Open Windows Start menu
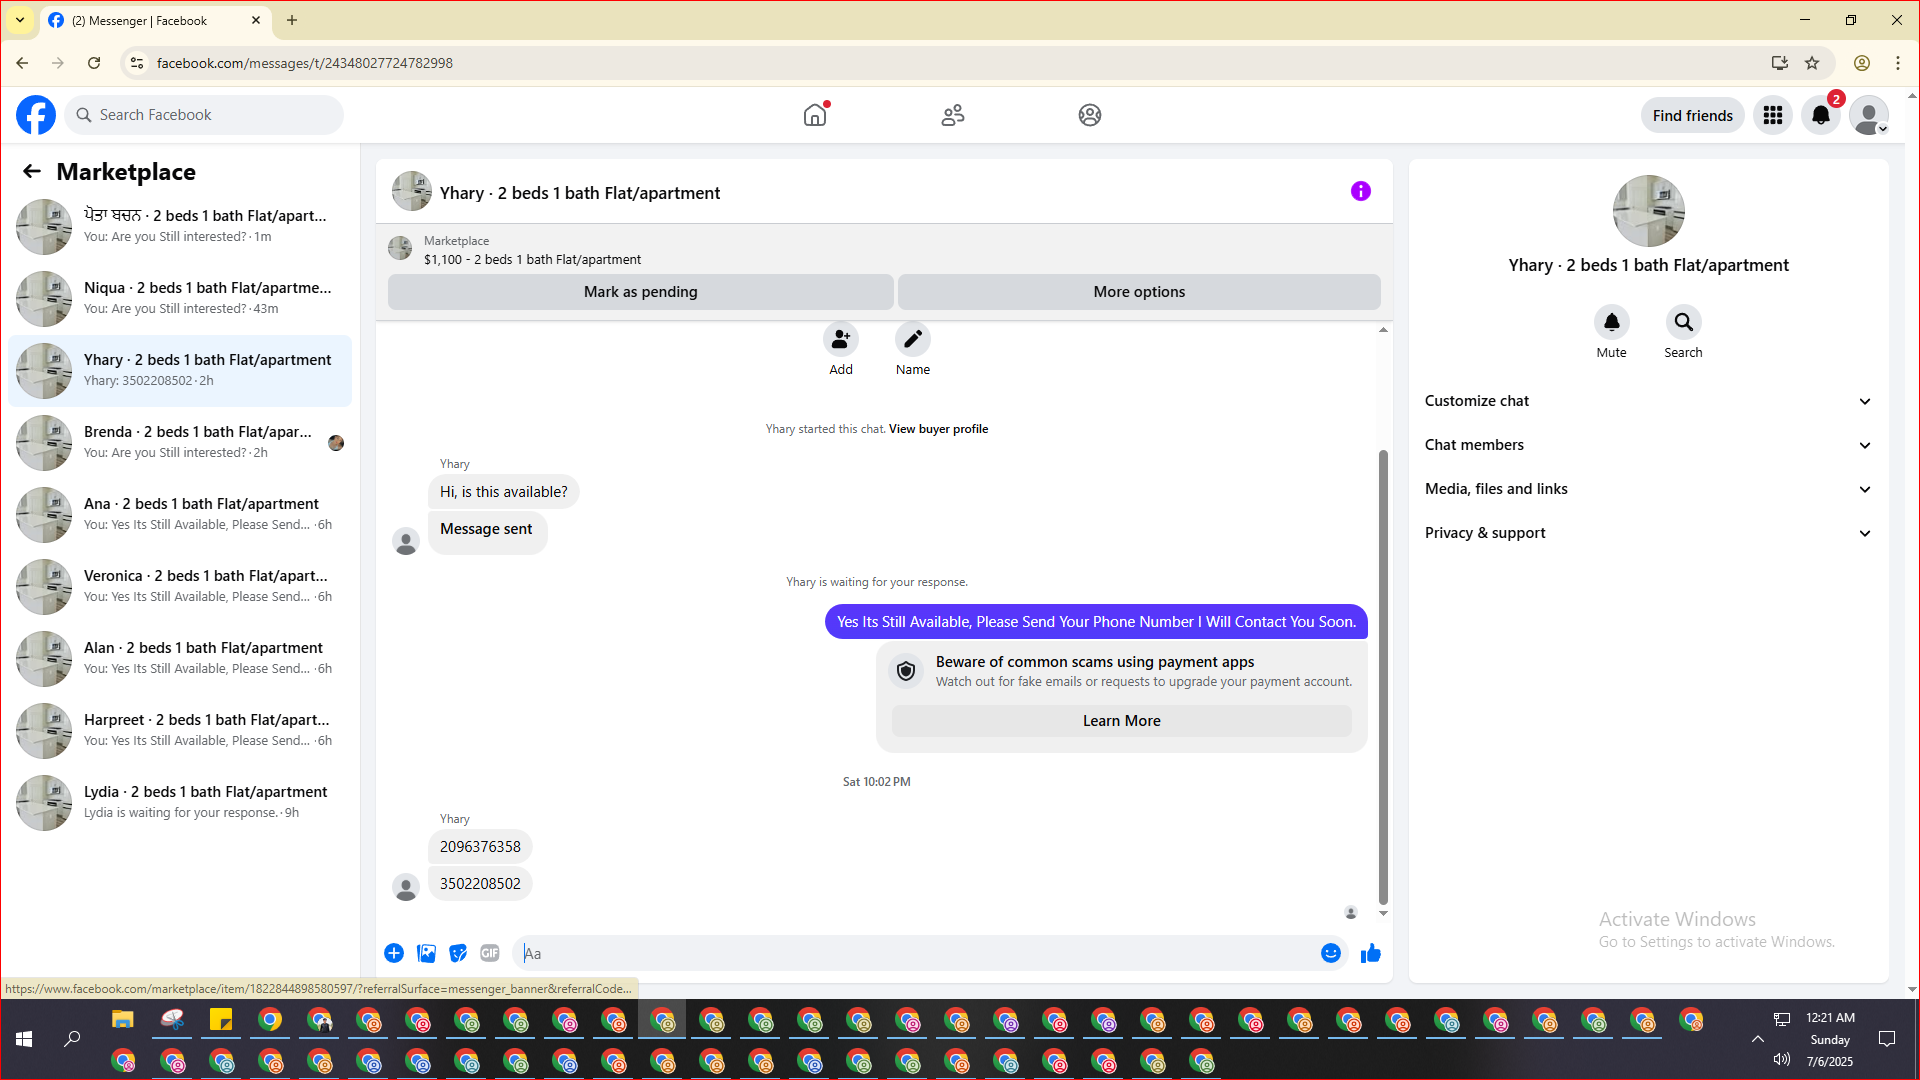 (x=24, y=1039)
